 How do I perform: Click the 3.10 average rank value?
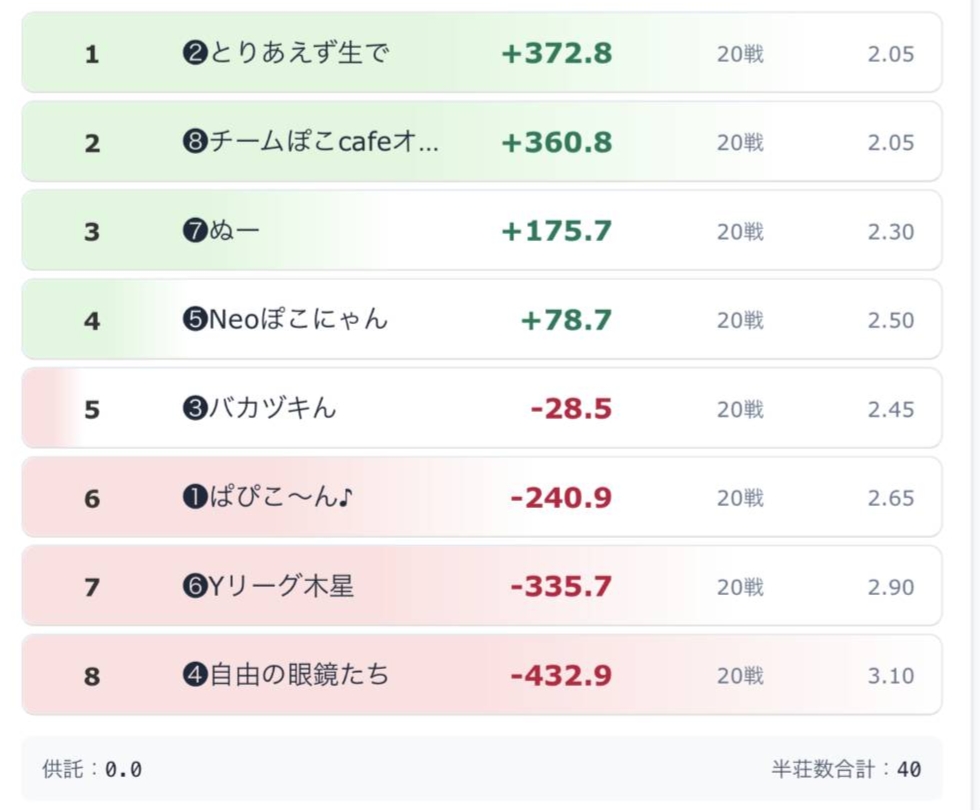coord(890,676)
